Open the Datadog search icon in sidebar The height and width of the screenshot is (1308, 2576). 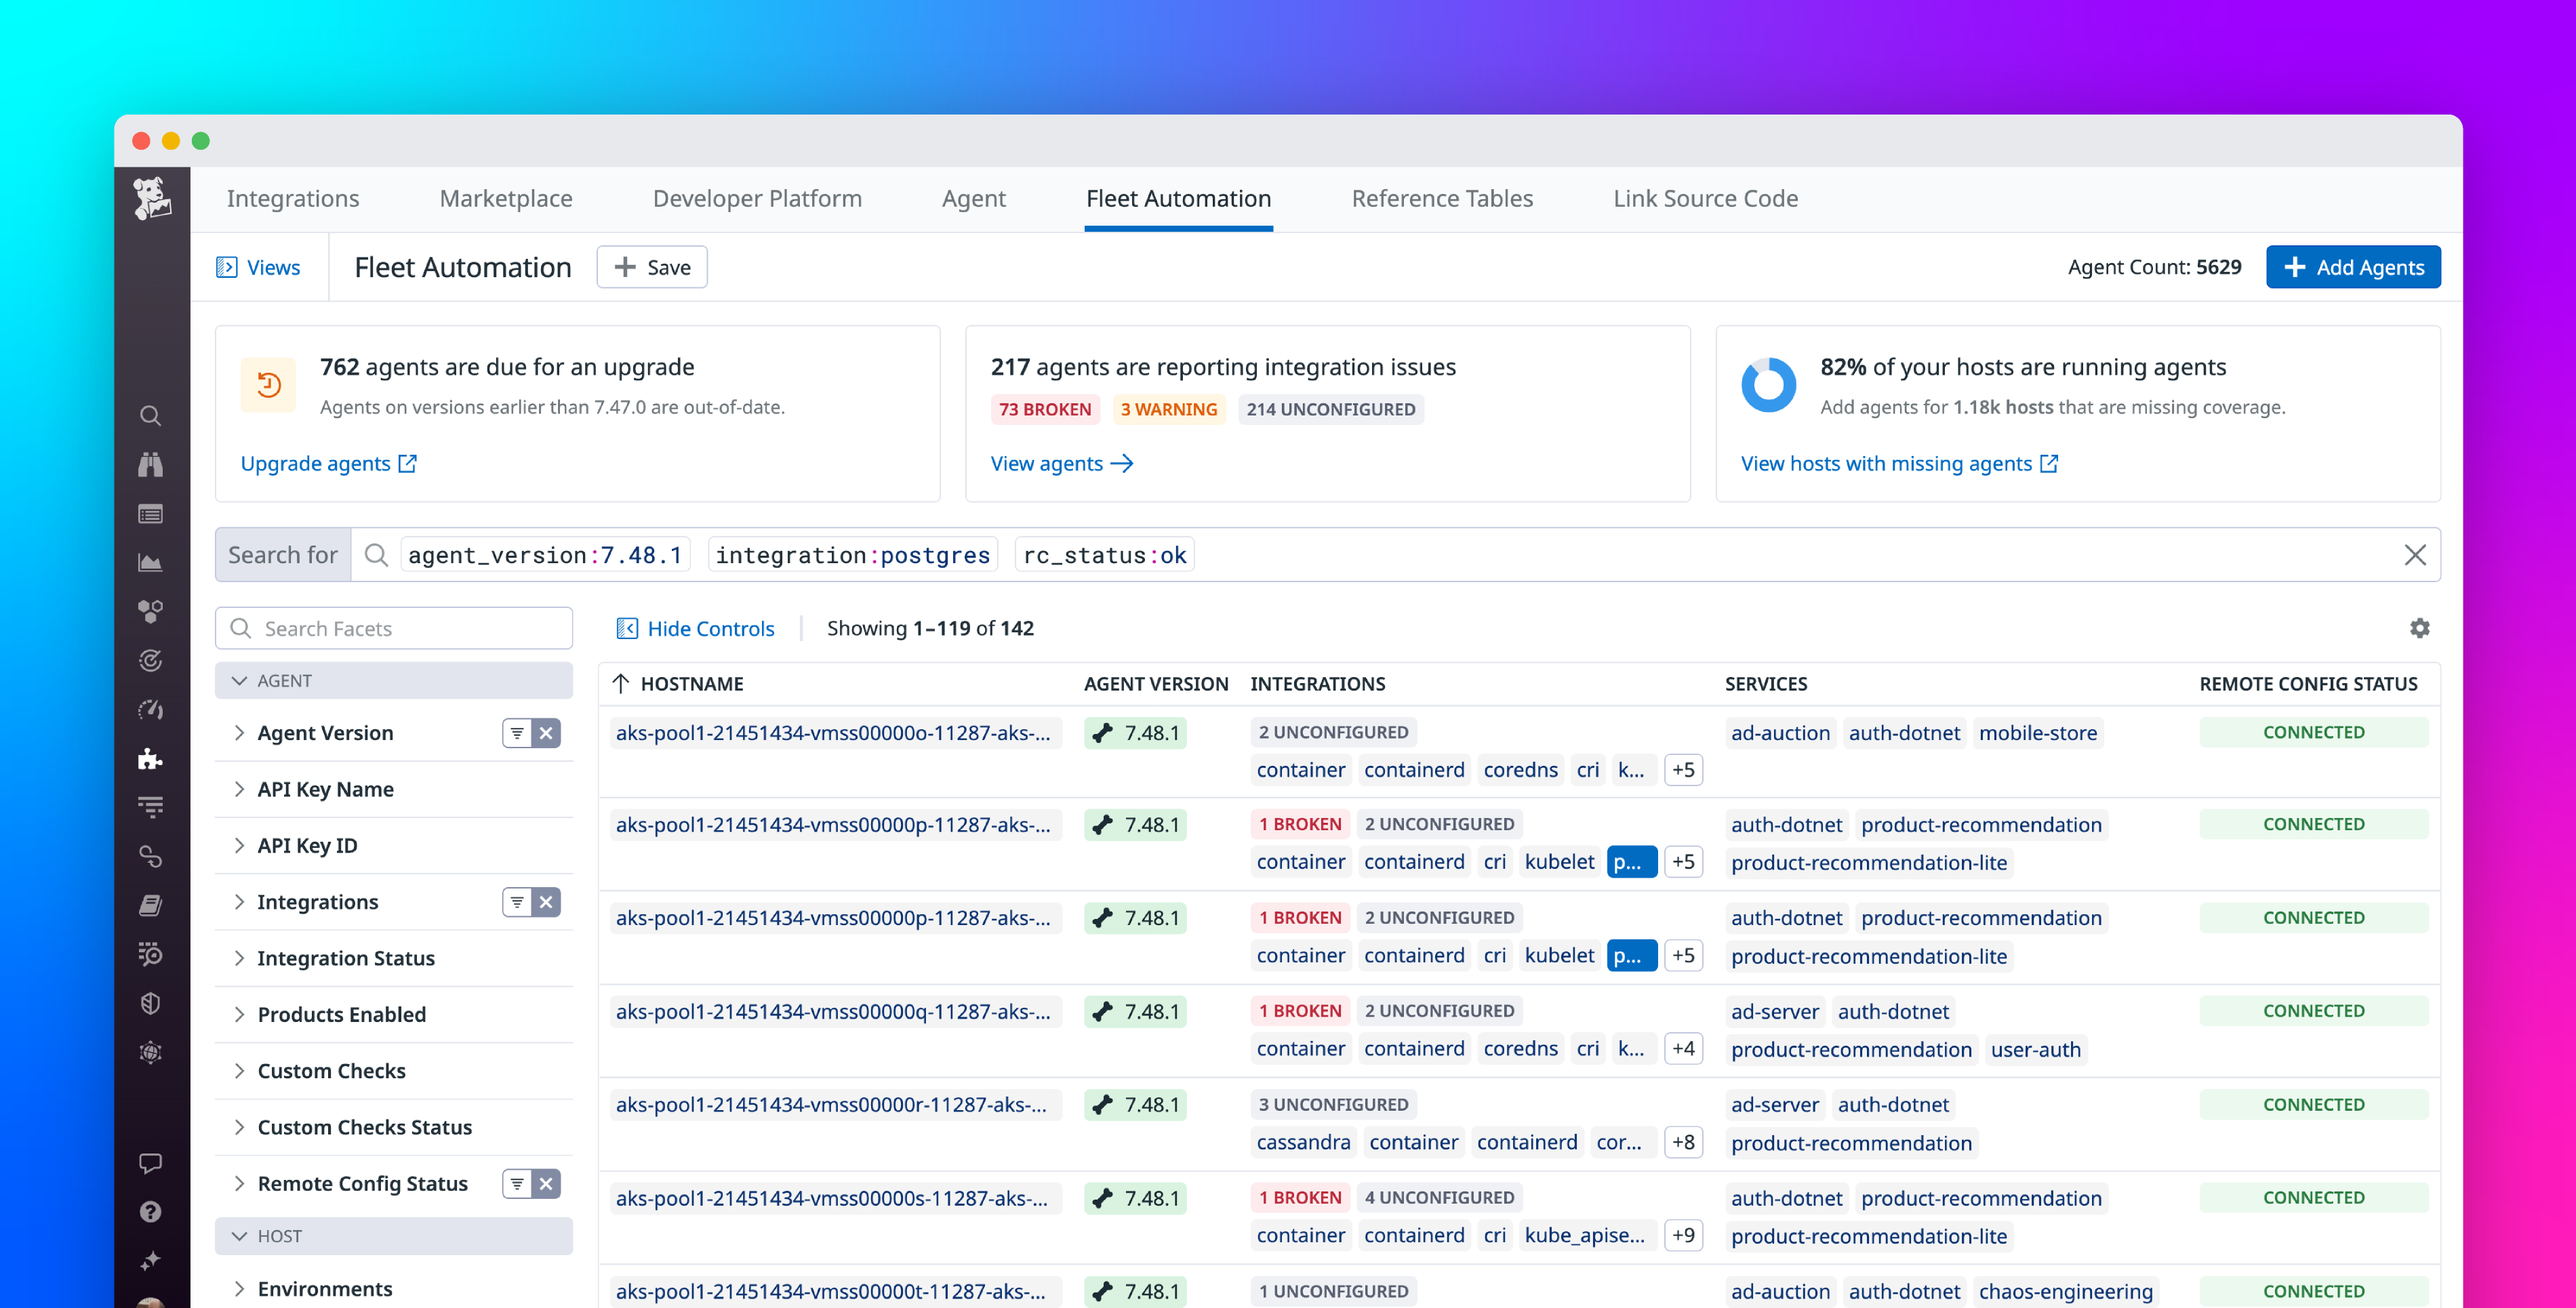pos(151,414)
